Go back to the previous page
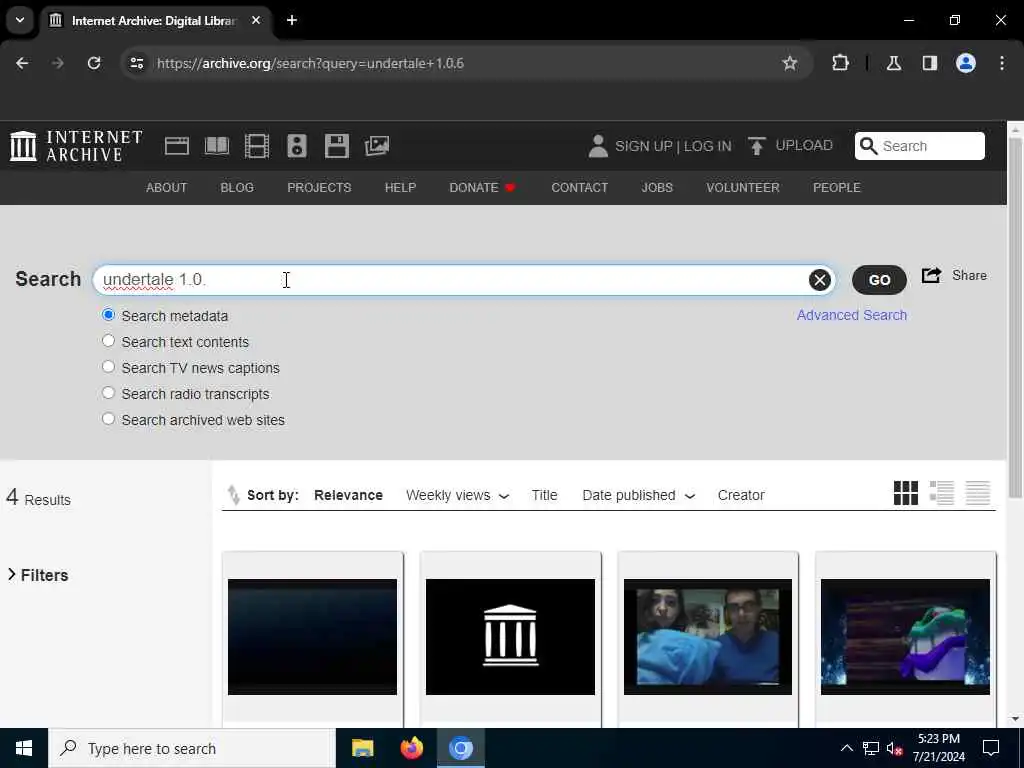This screenshot has width=1024, height=768. pos(22,63)
